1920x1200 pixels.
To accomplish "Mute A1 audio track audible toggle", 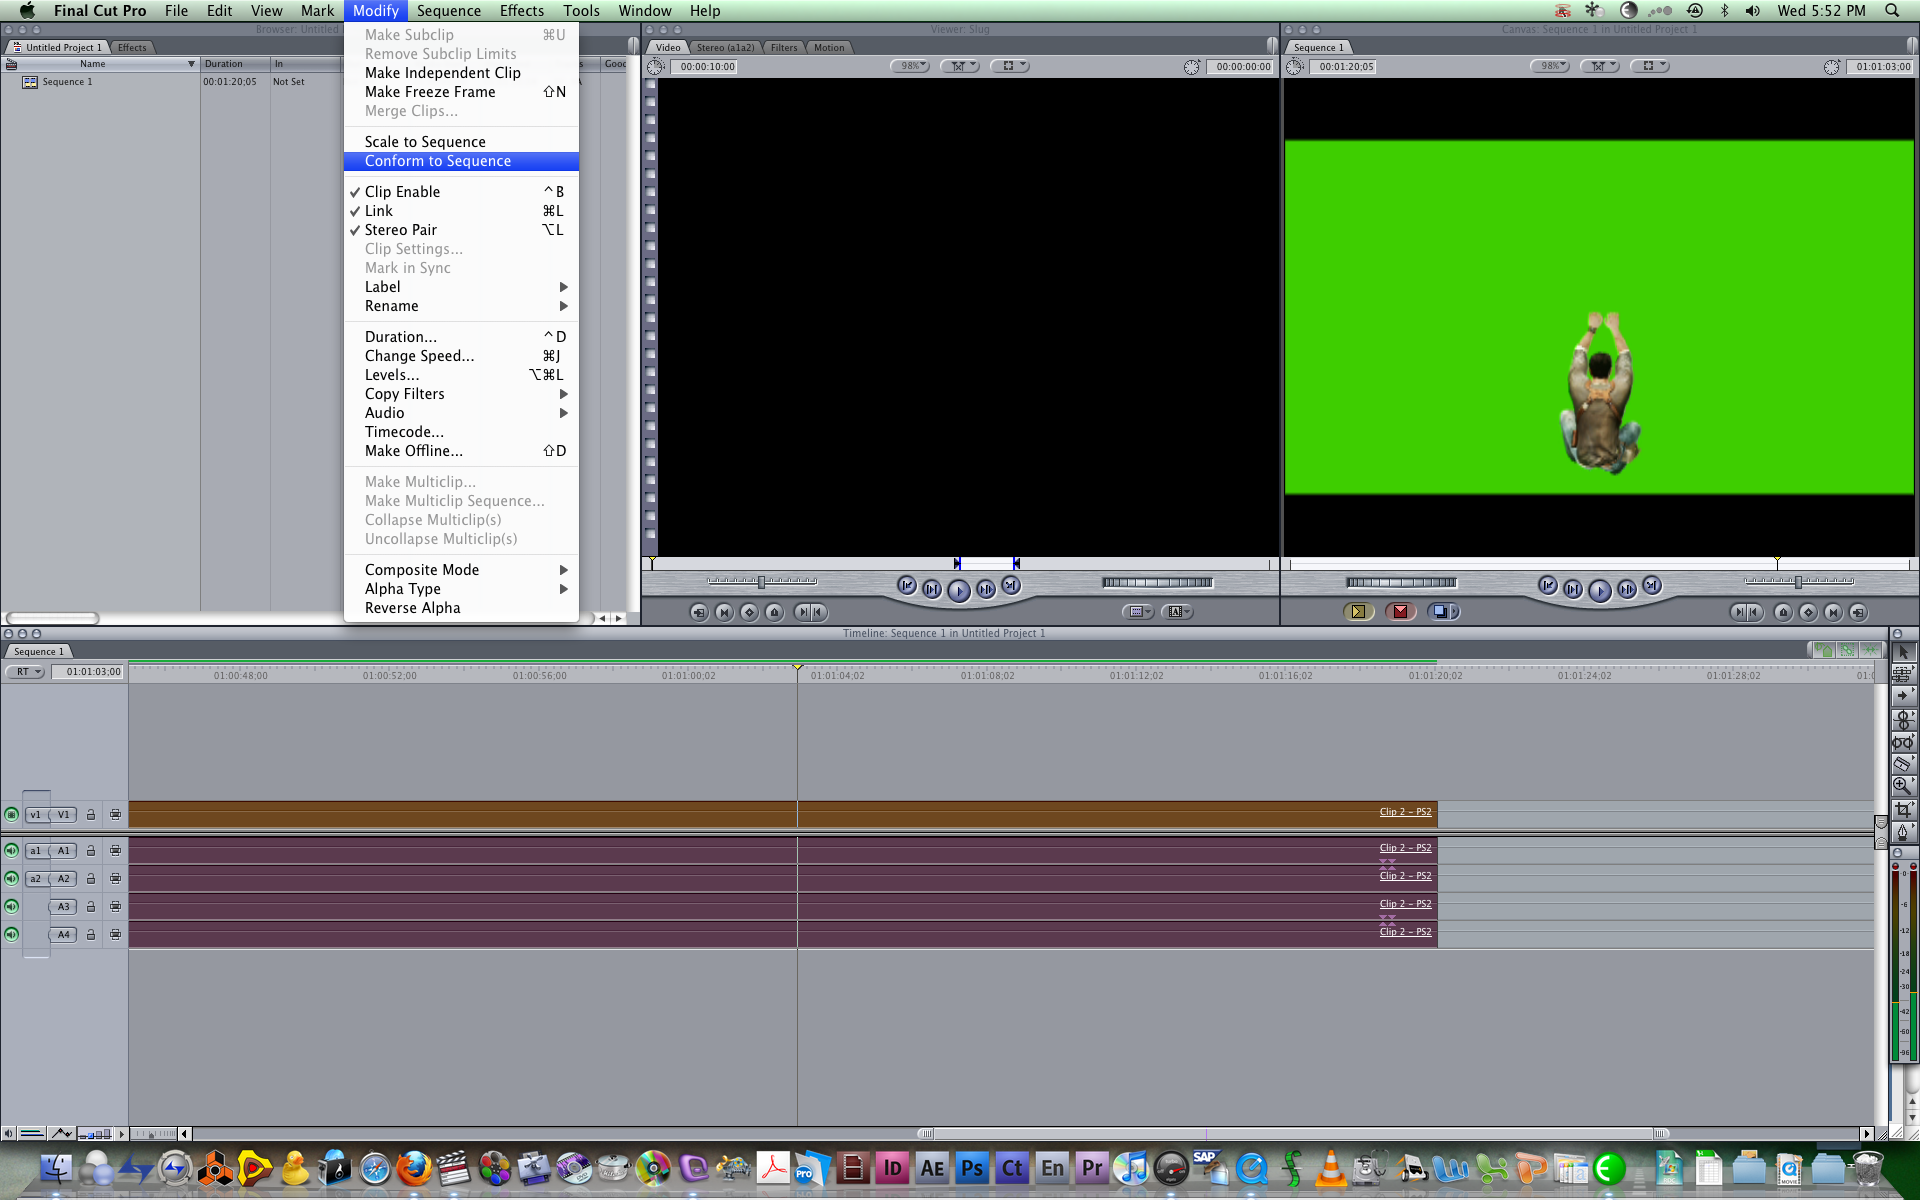I will [x=11, y=851].
